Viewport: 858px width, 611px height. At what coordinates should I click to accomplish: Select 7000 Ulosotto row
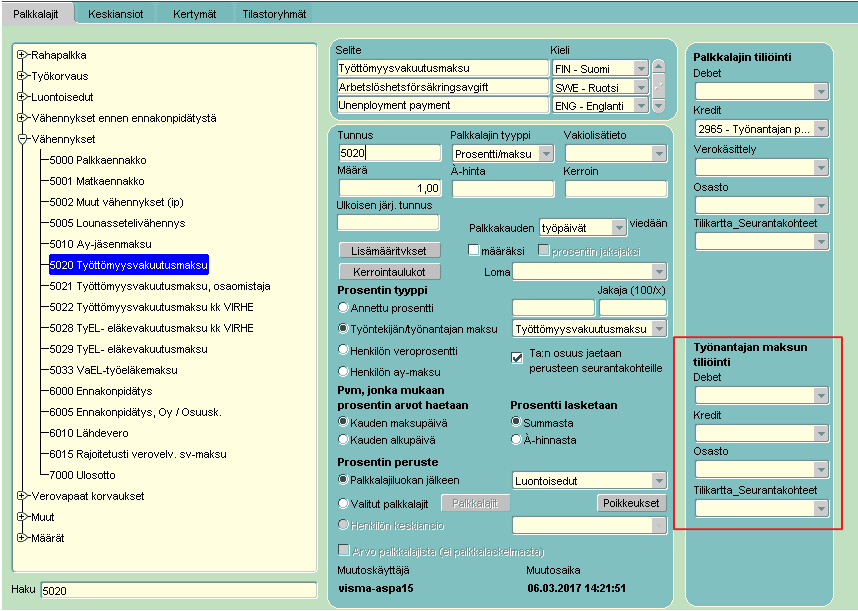tap(83, 475)
